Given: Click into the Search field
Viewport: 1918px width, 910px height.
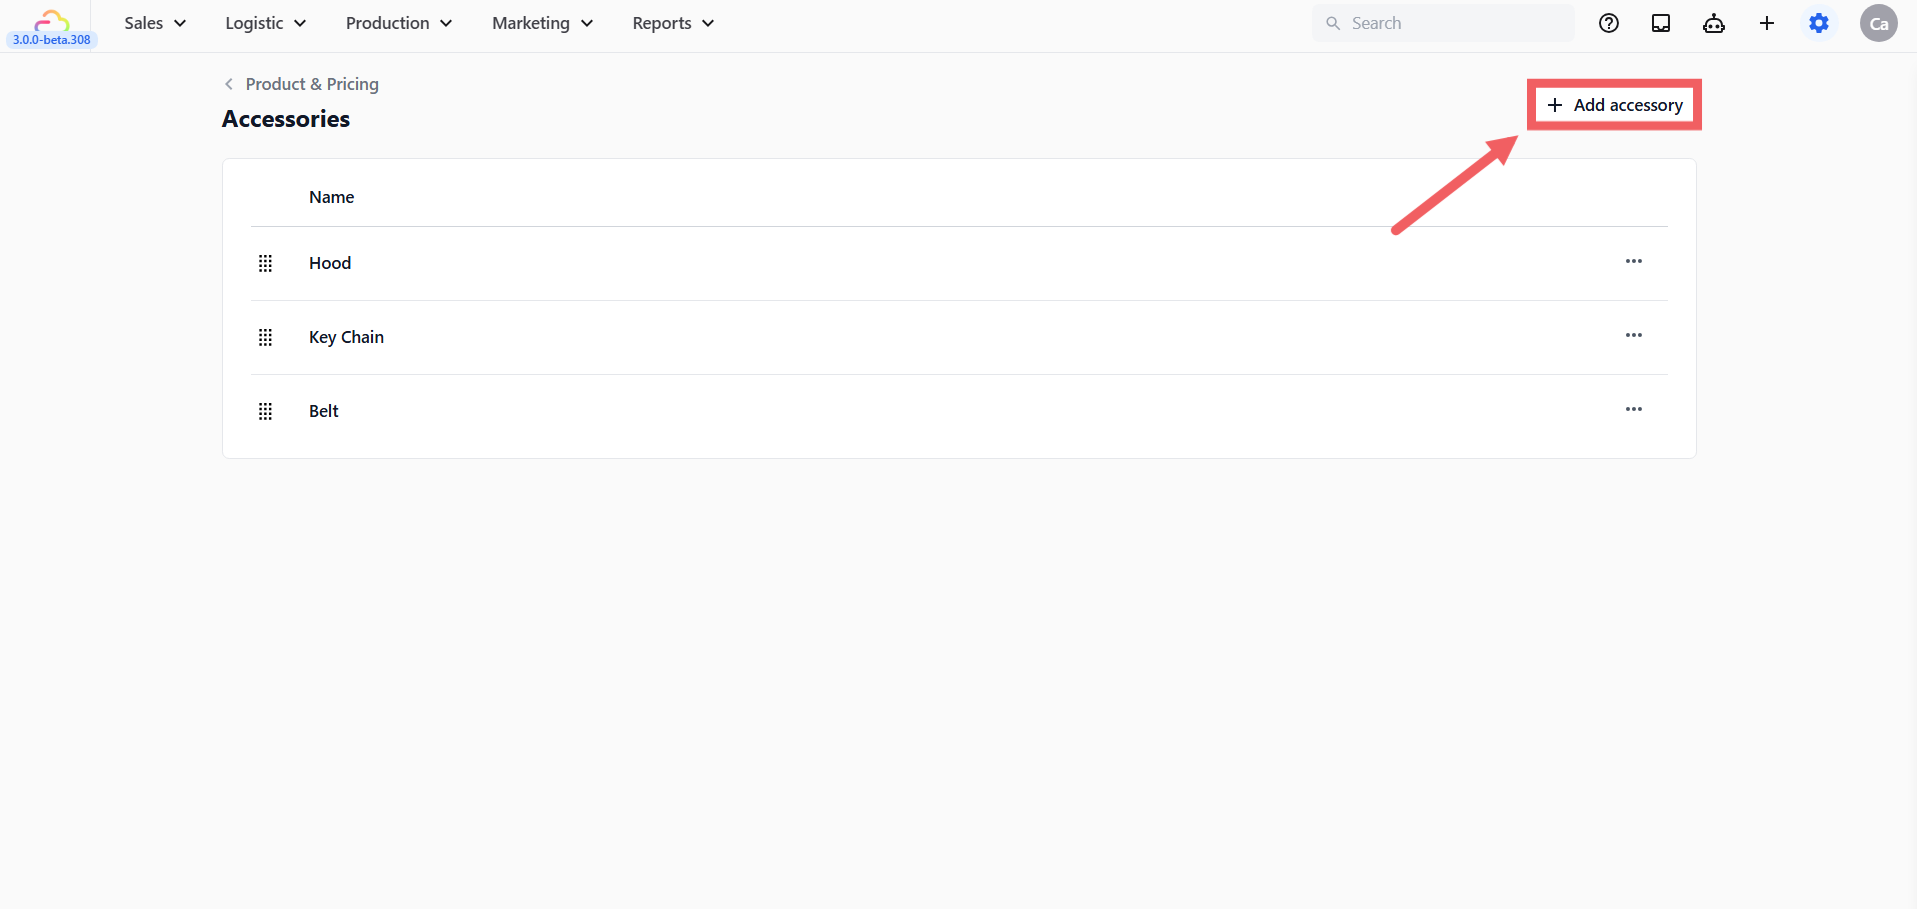Looking at the screenshot, I should pos(1443,23).
